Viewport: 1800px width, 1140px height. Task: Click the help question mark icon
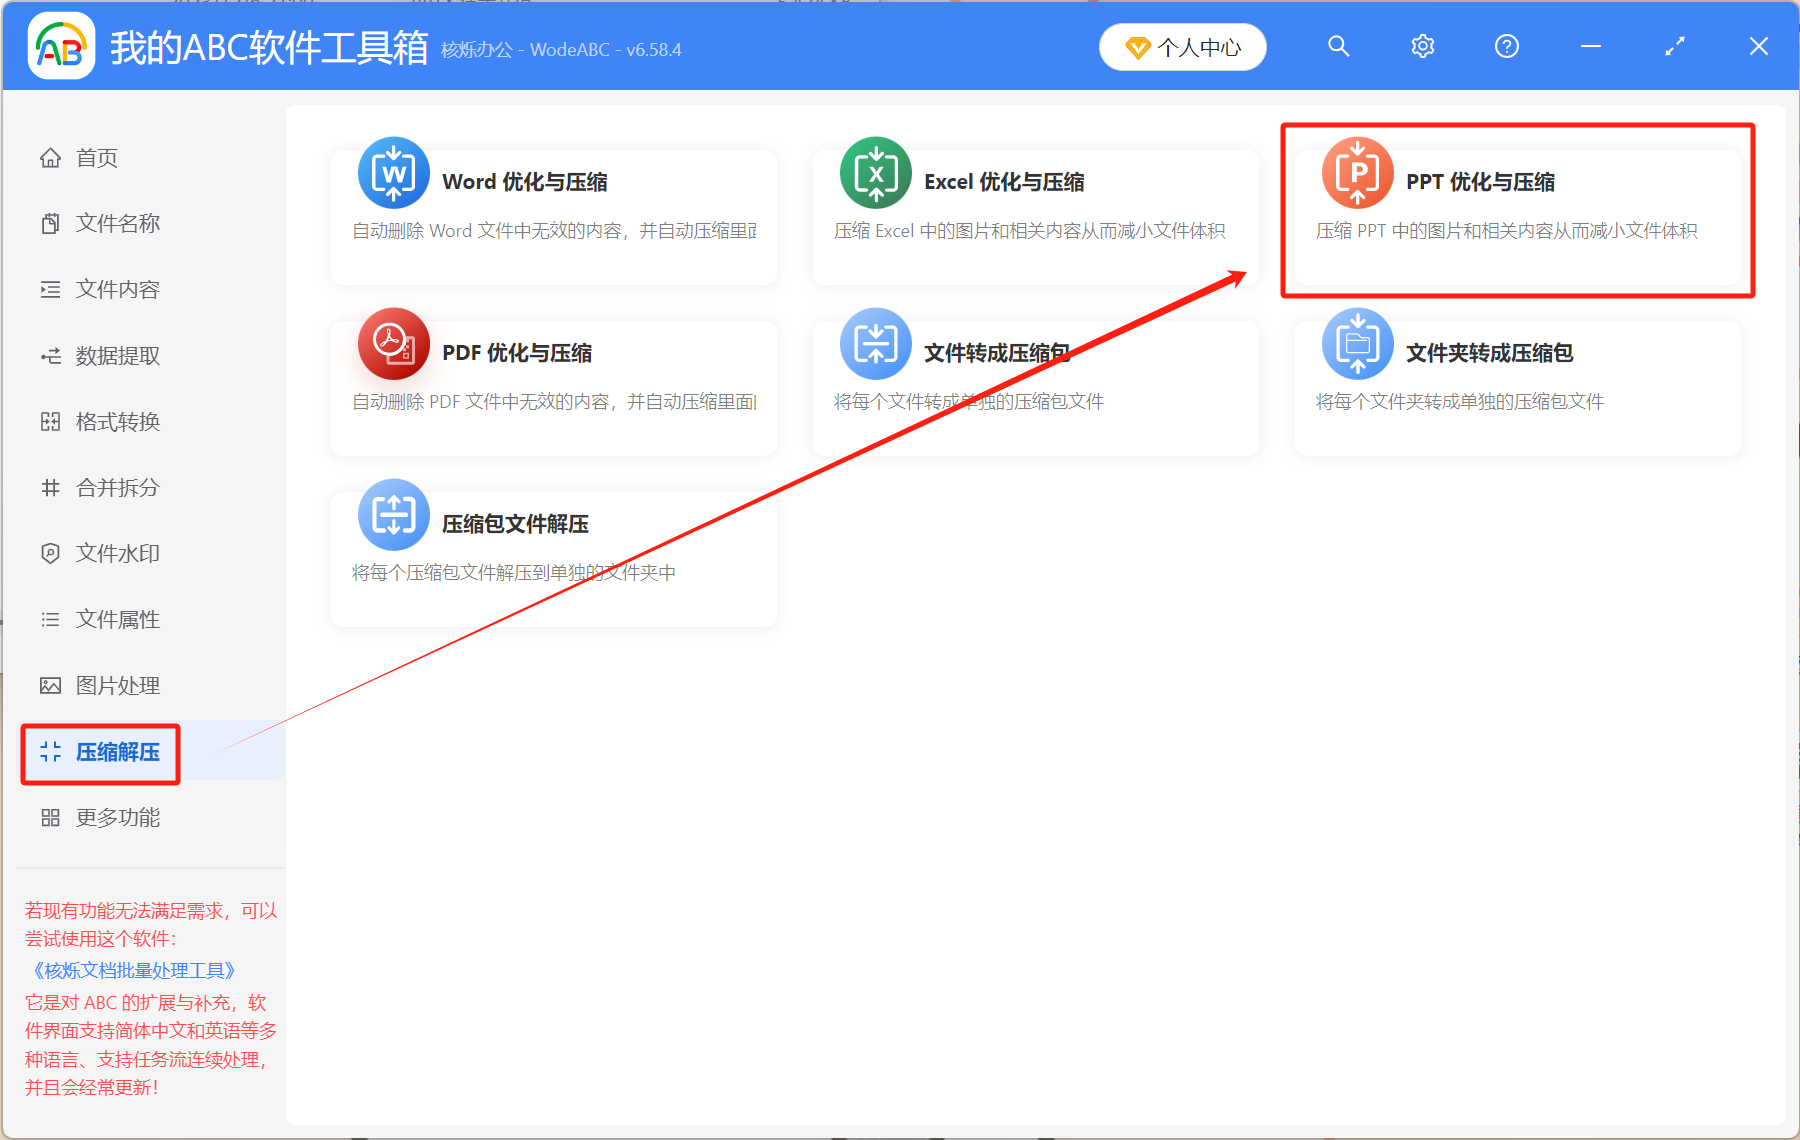[1506, 46]
